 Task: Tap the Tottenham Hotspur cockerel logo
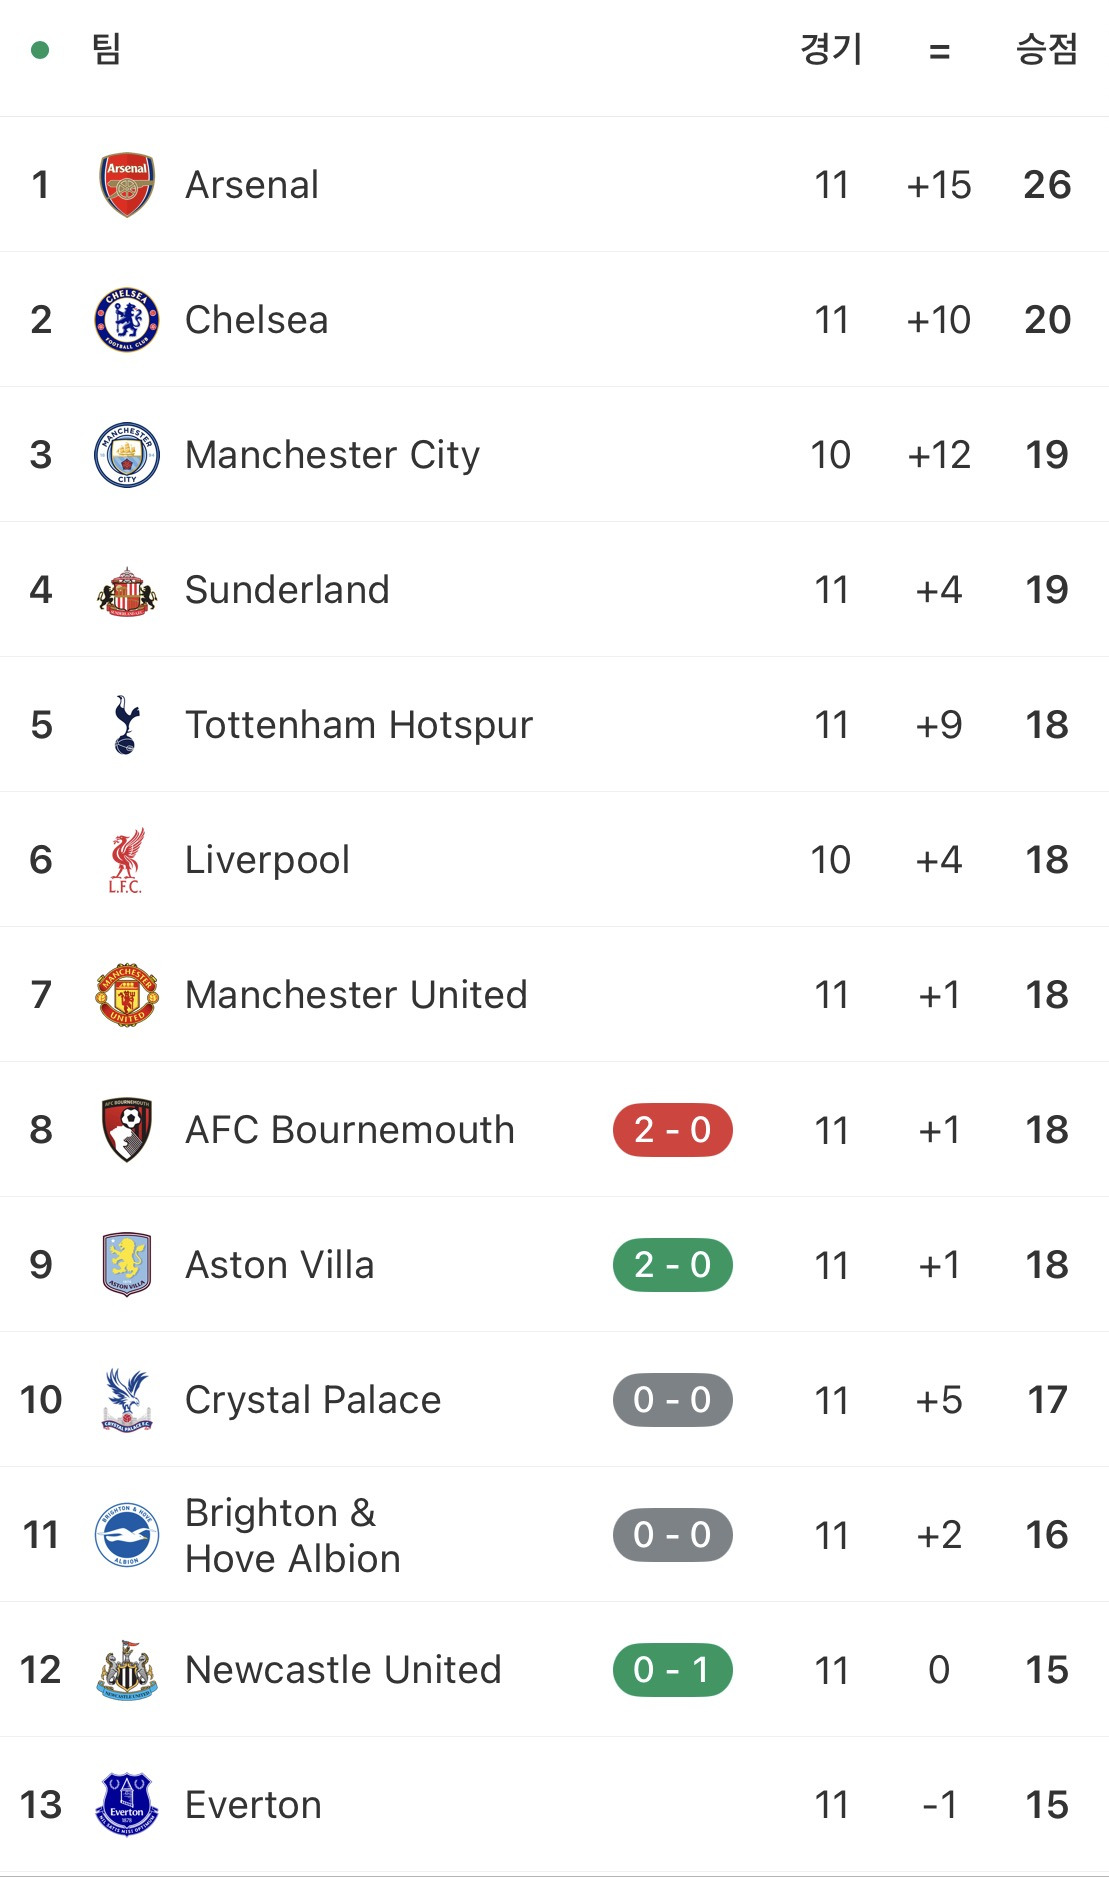[x=127, y=725]
